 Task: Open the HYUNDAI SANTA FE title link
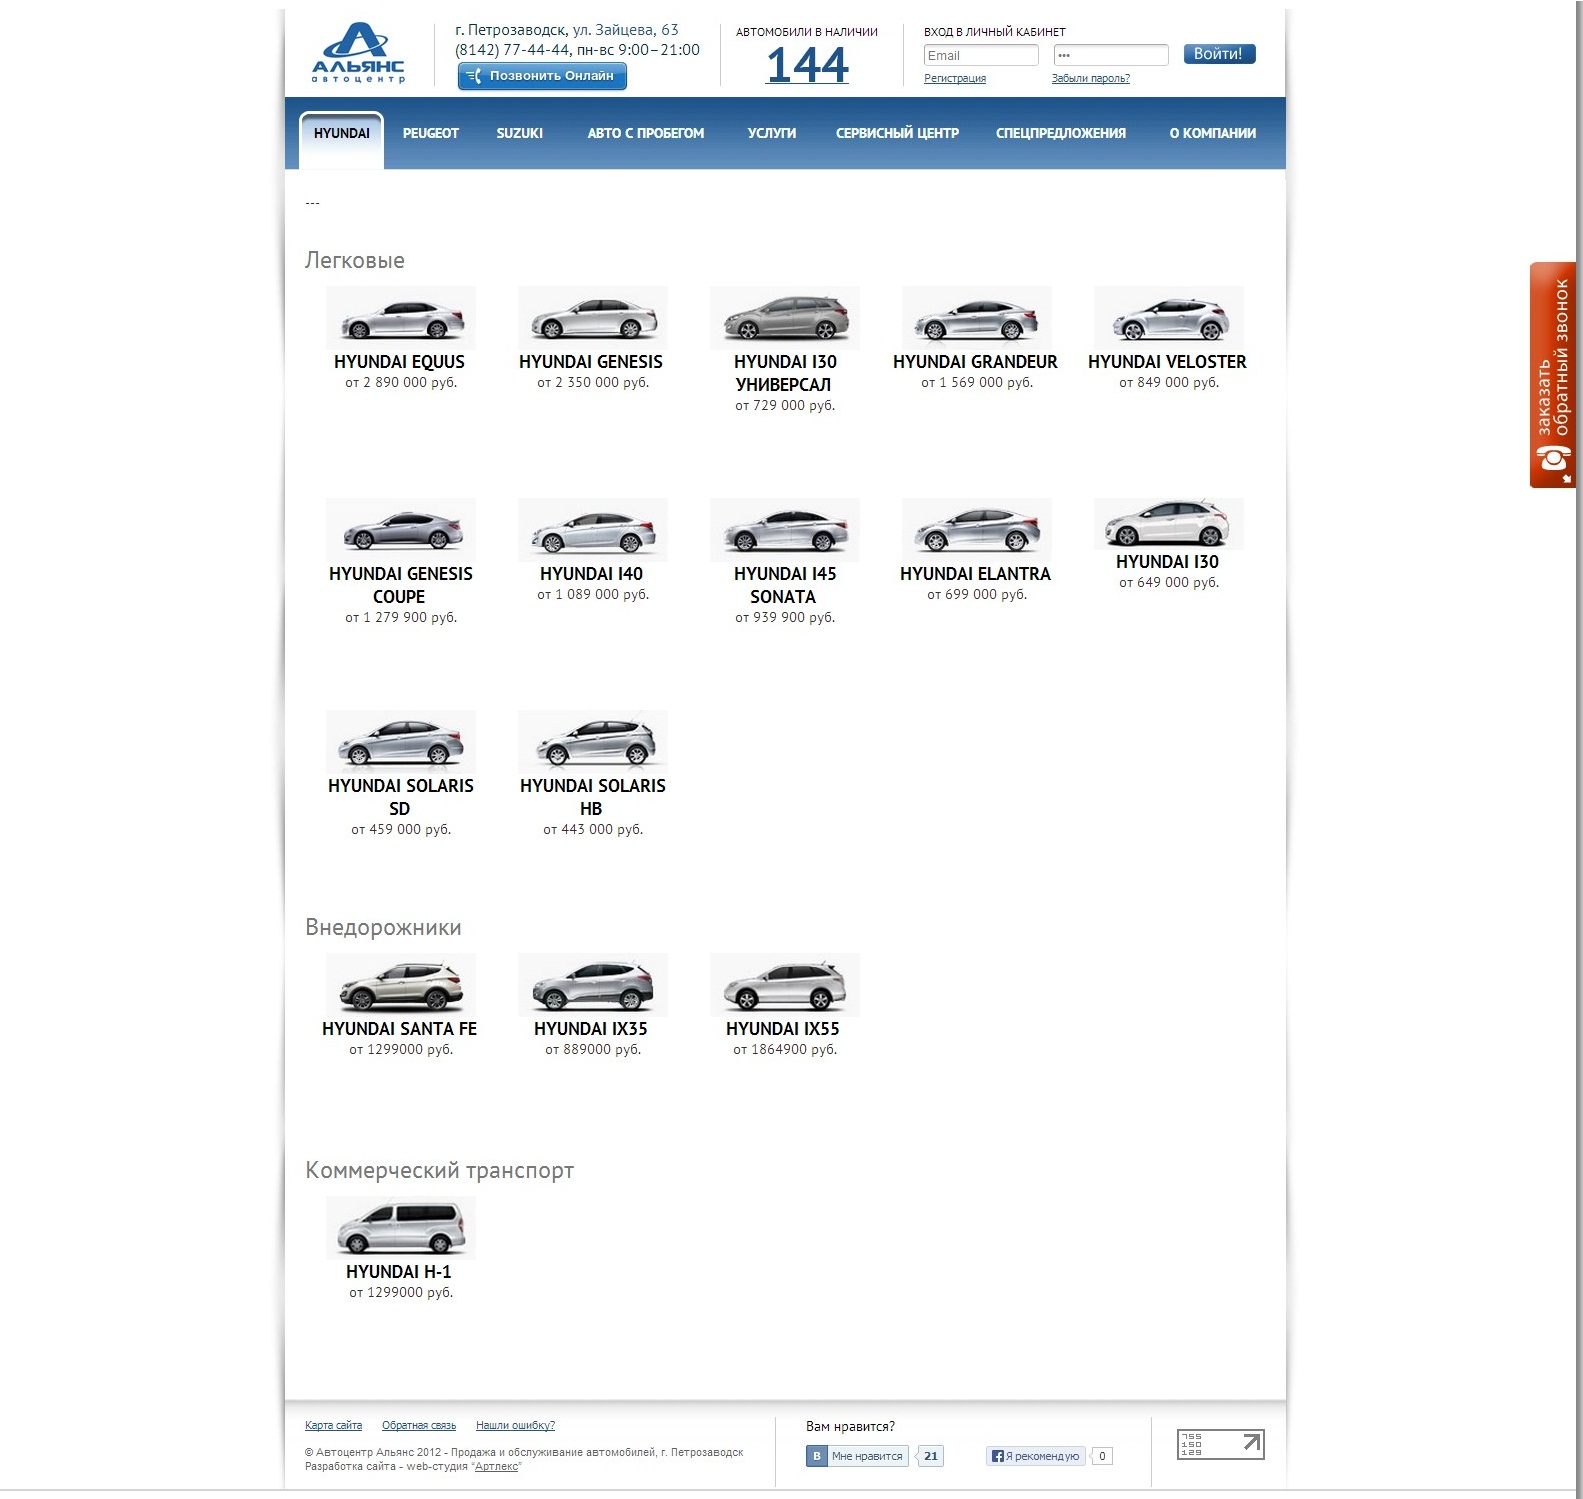pos(400,1029)
